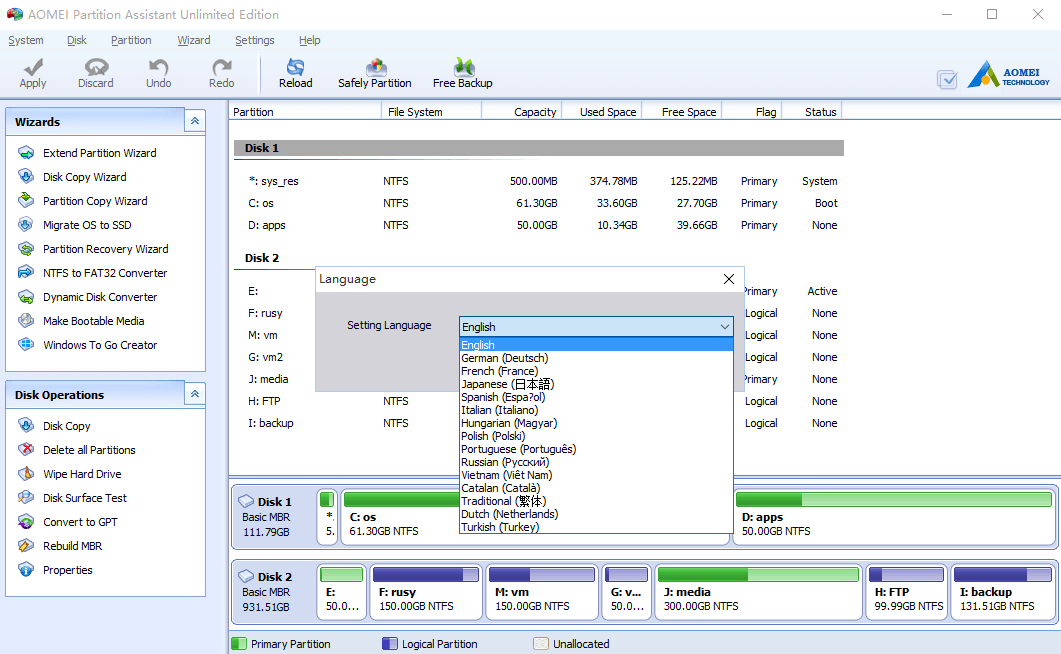The image size is (1061, 654).
Task: Select H: FTP partition block in disk map
Action: click(907, 592)
